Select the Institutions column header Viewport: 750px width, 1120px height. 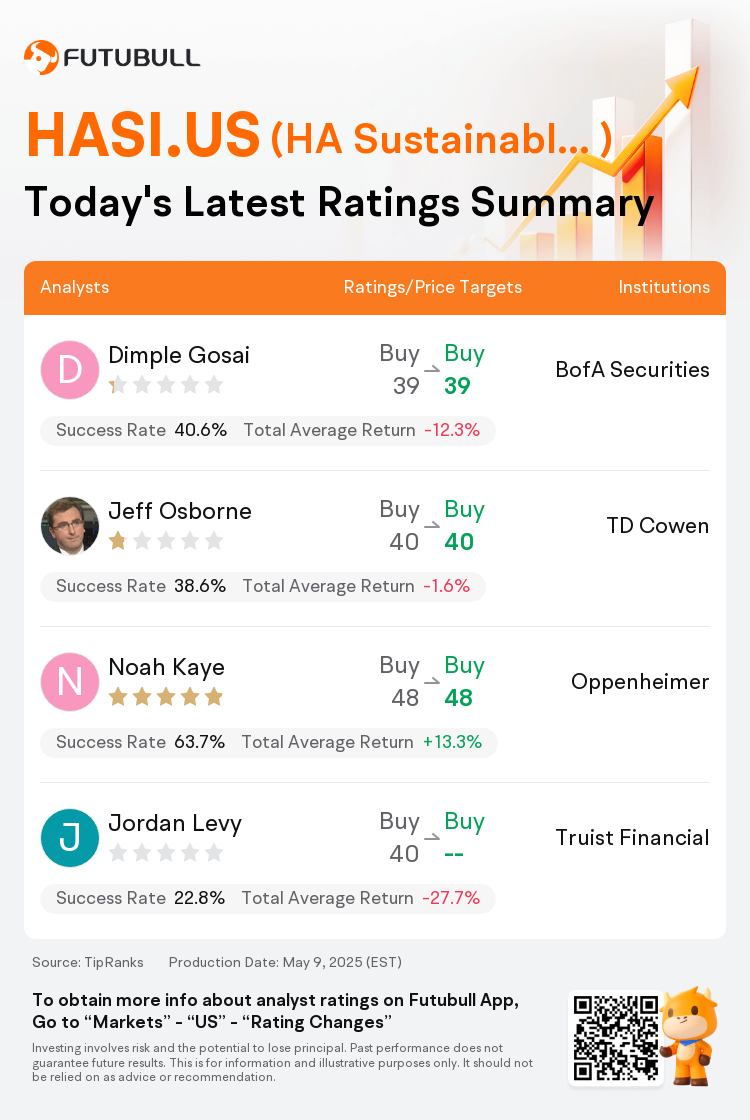point(664,287)
